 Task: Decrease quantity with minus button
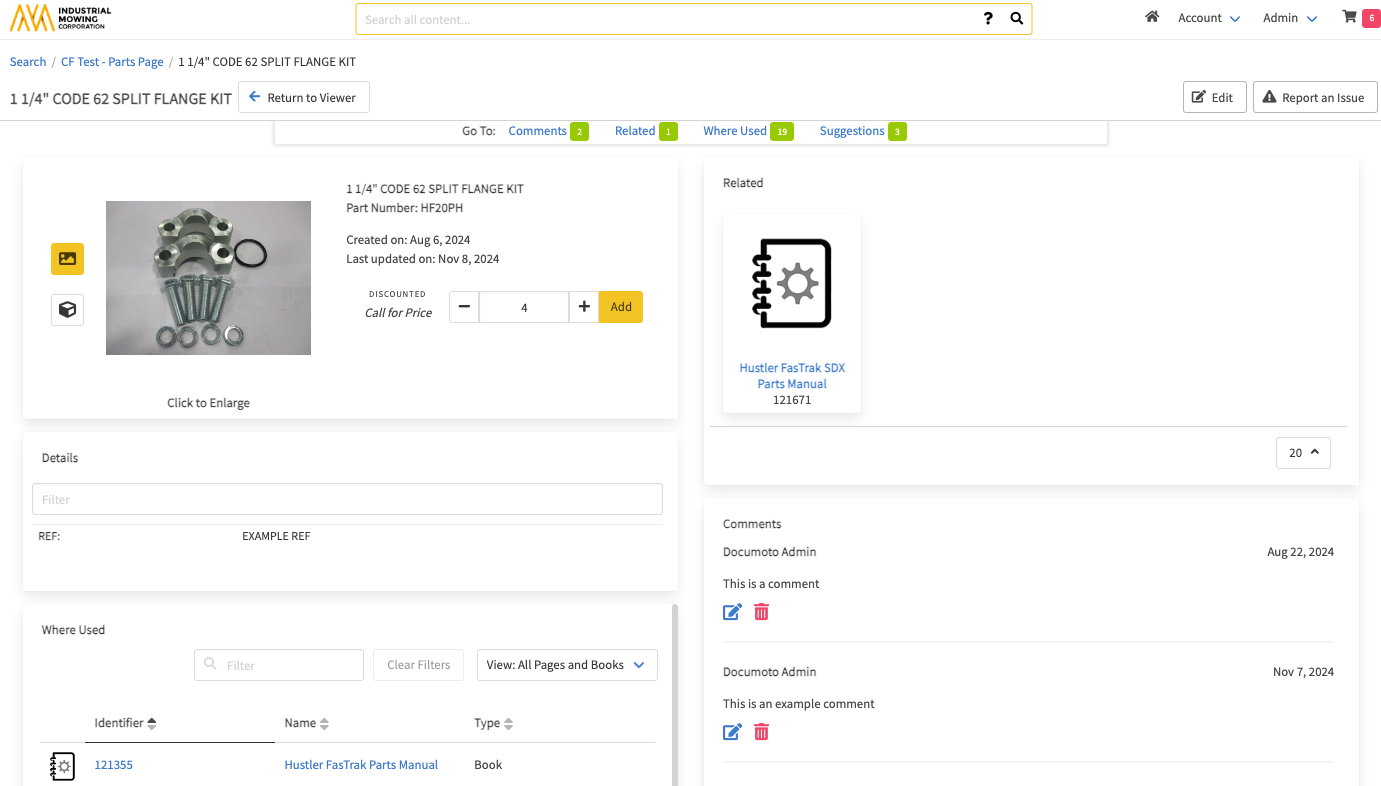(464, 307)
